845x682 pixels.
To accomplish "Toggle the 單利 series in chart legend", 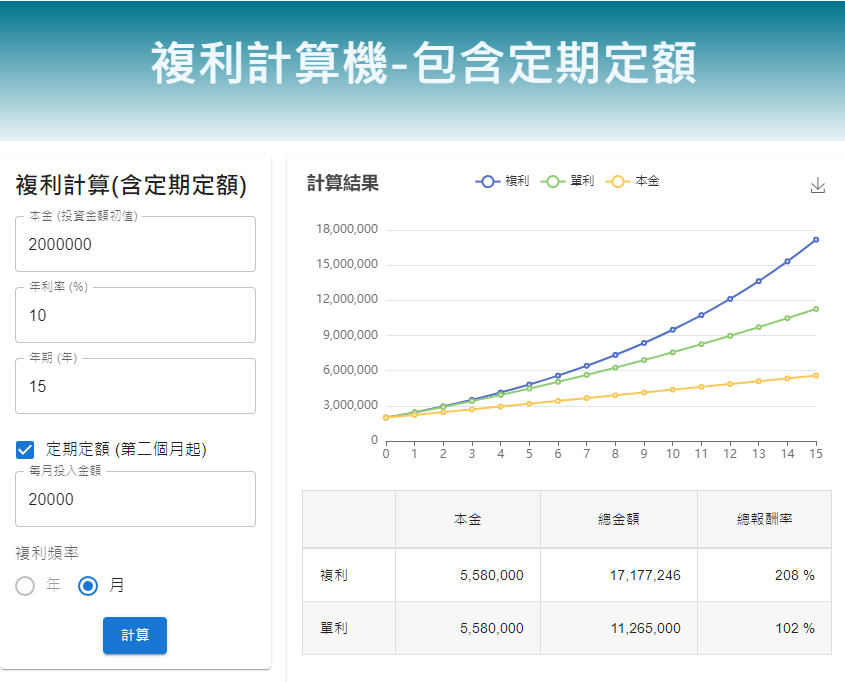I will pyautogui.click(x=568, y=181).
